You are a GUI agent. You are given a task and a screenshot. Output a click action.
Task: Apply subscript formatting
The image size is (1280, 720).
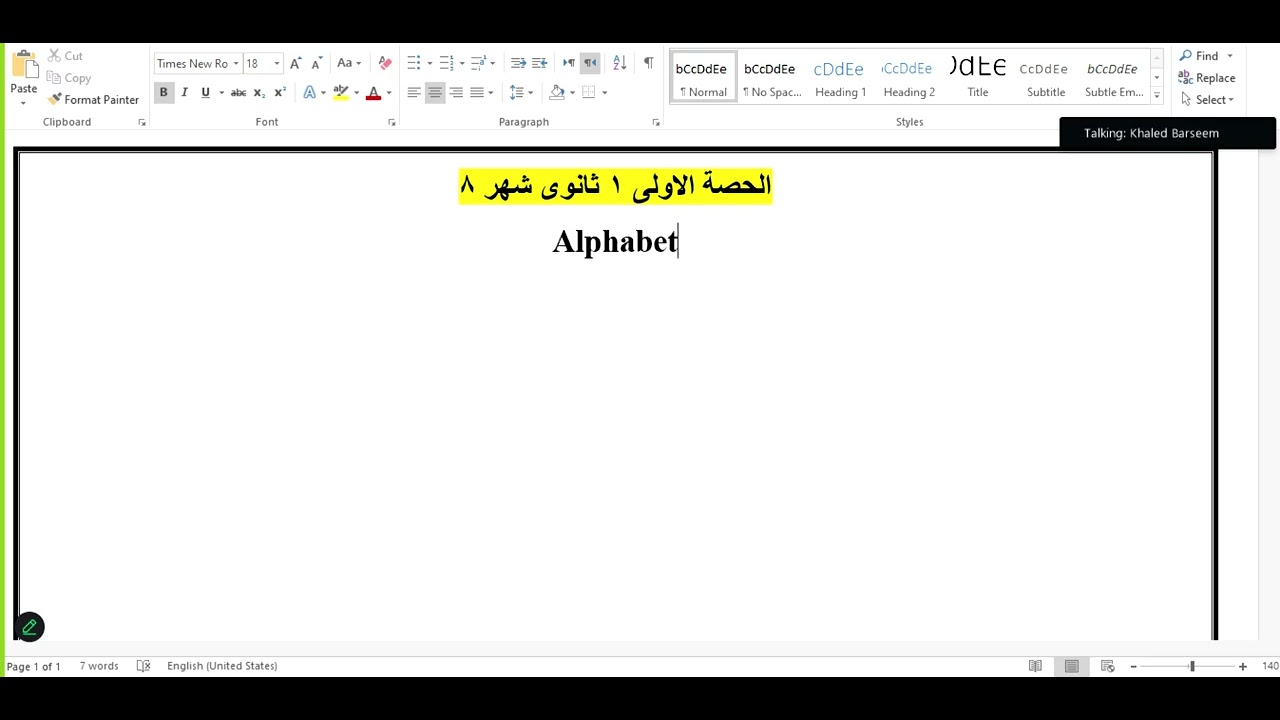tap(259, 92)
